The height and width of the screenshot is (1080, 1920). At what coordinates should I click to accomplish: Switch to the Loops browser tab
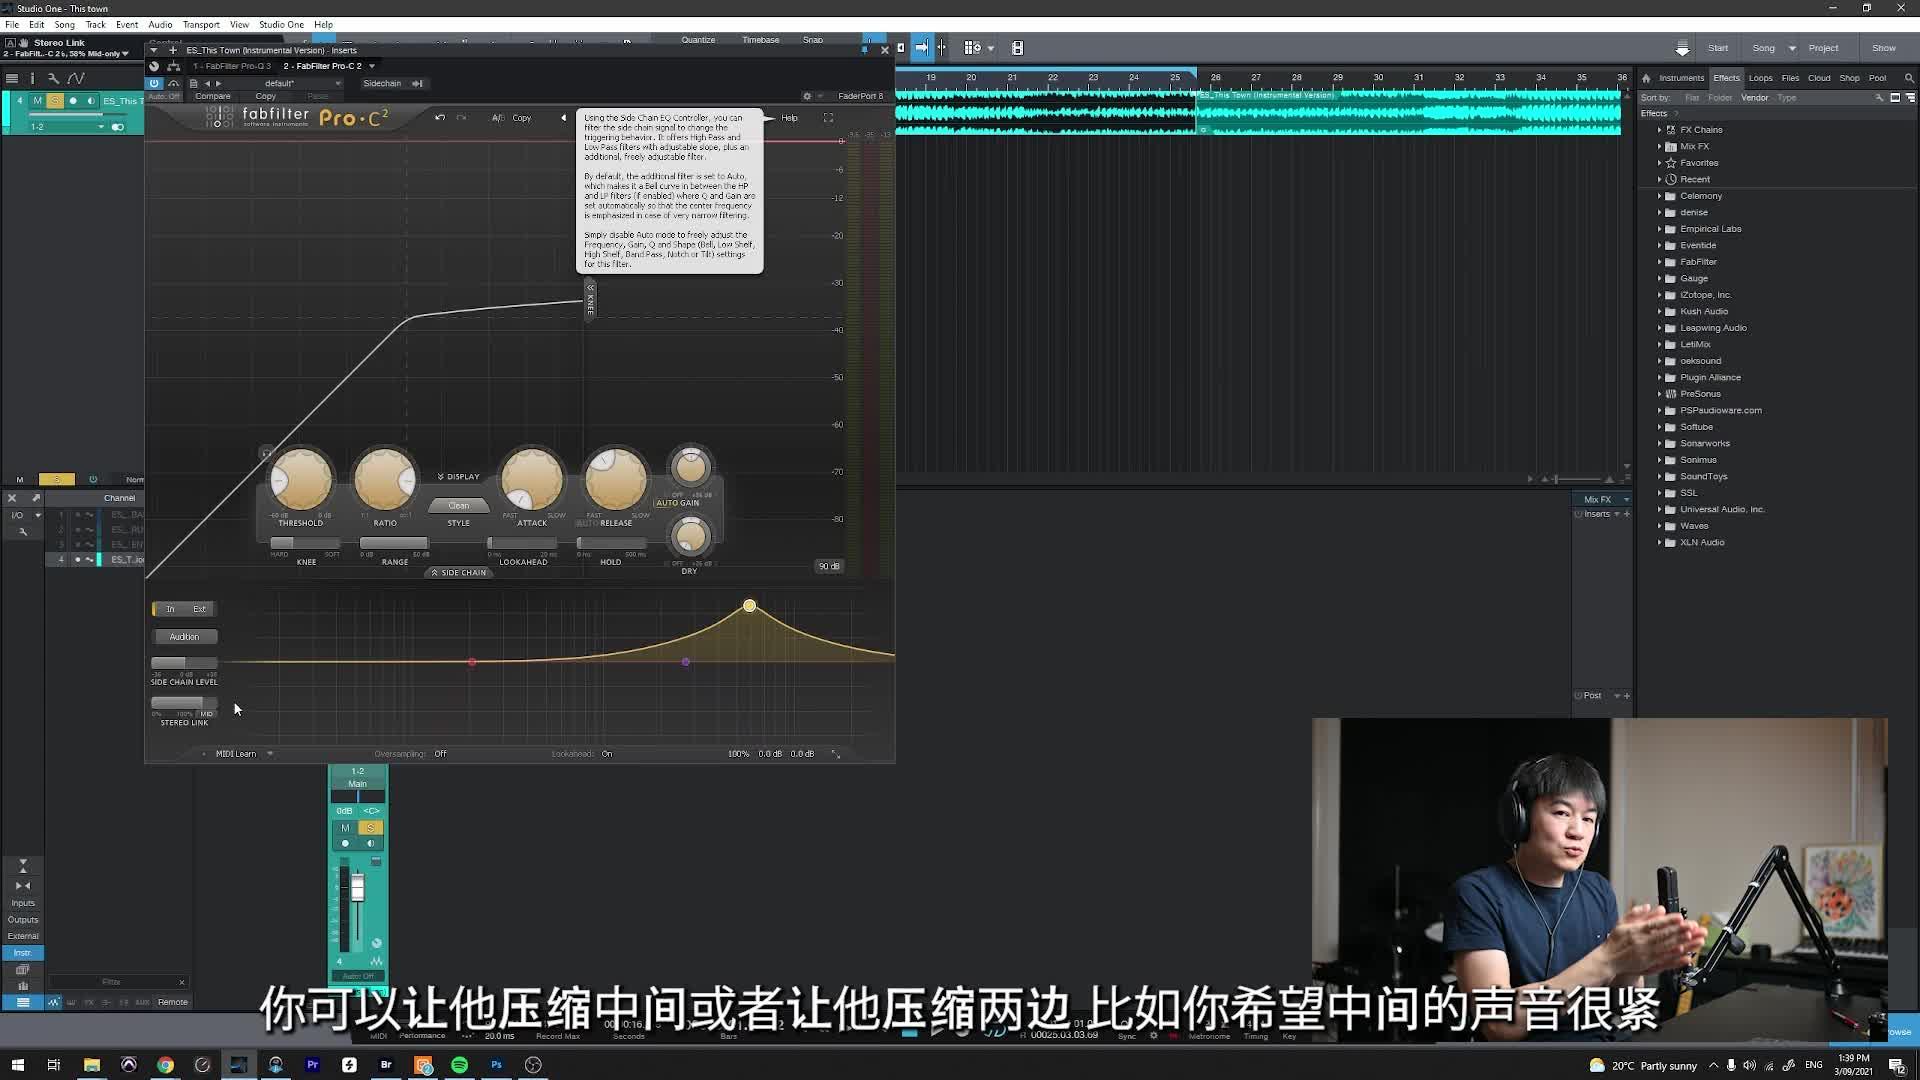[1760, 78]
